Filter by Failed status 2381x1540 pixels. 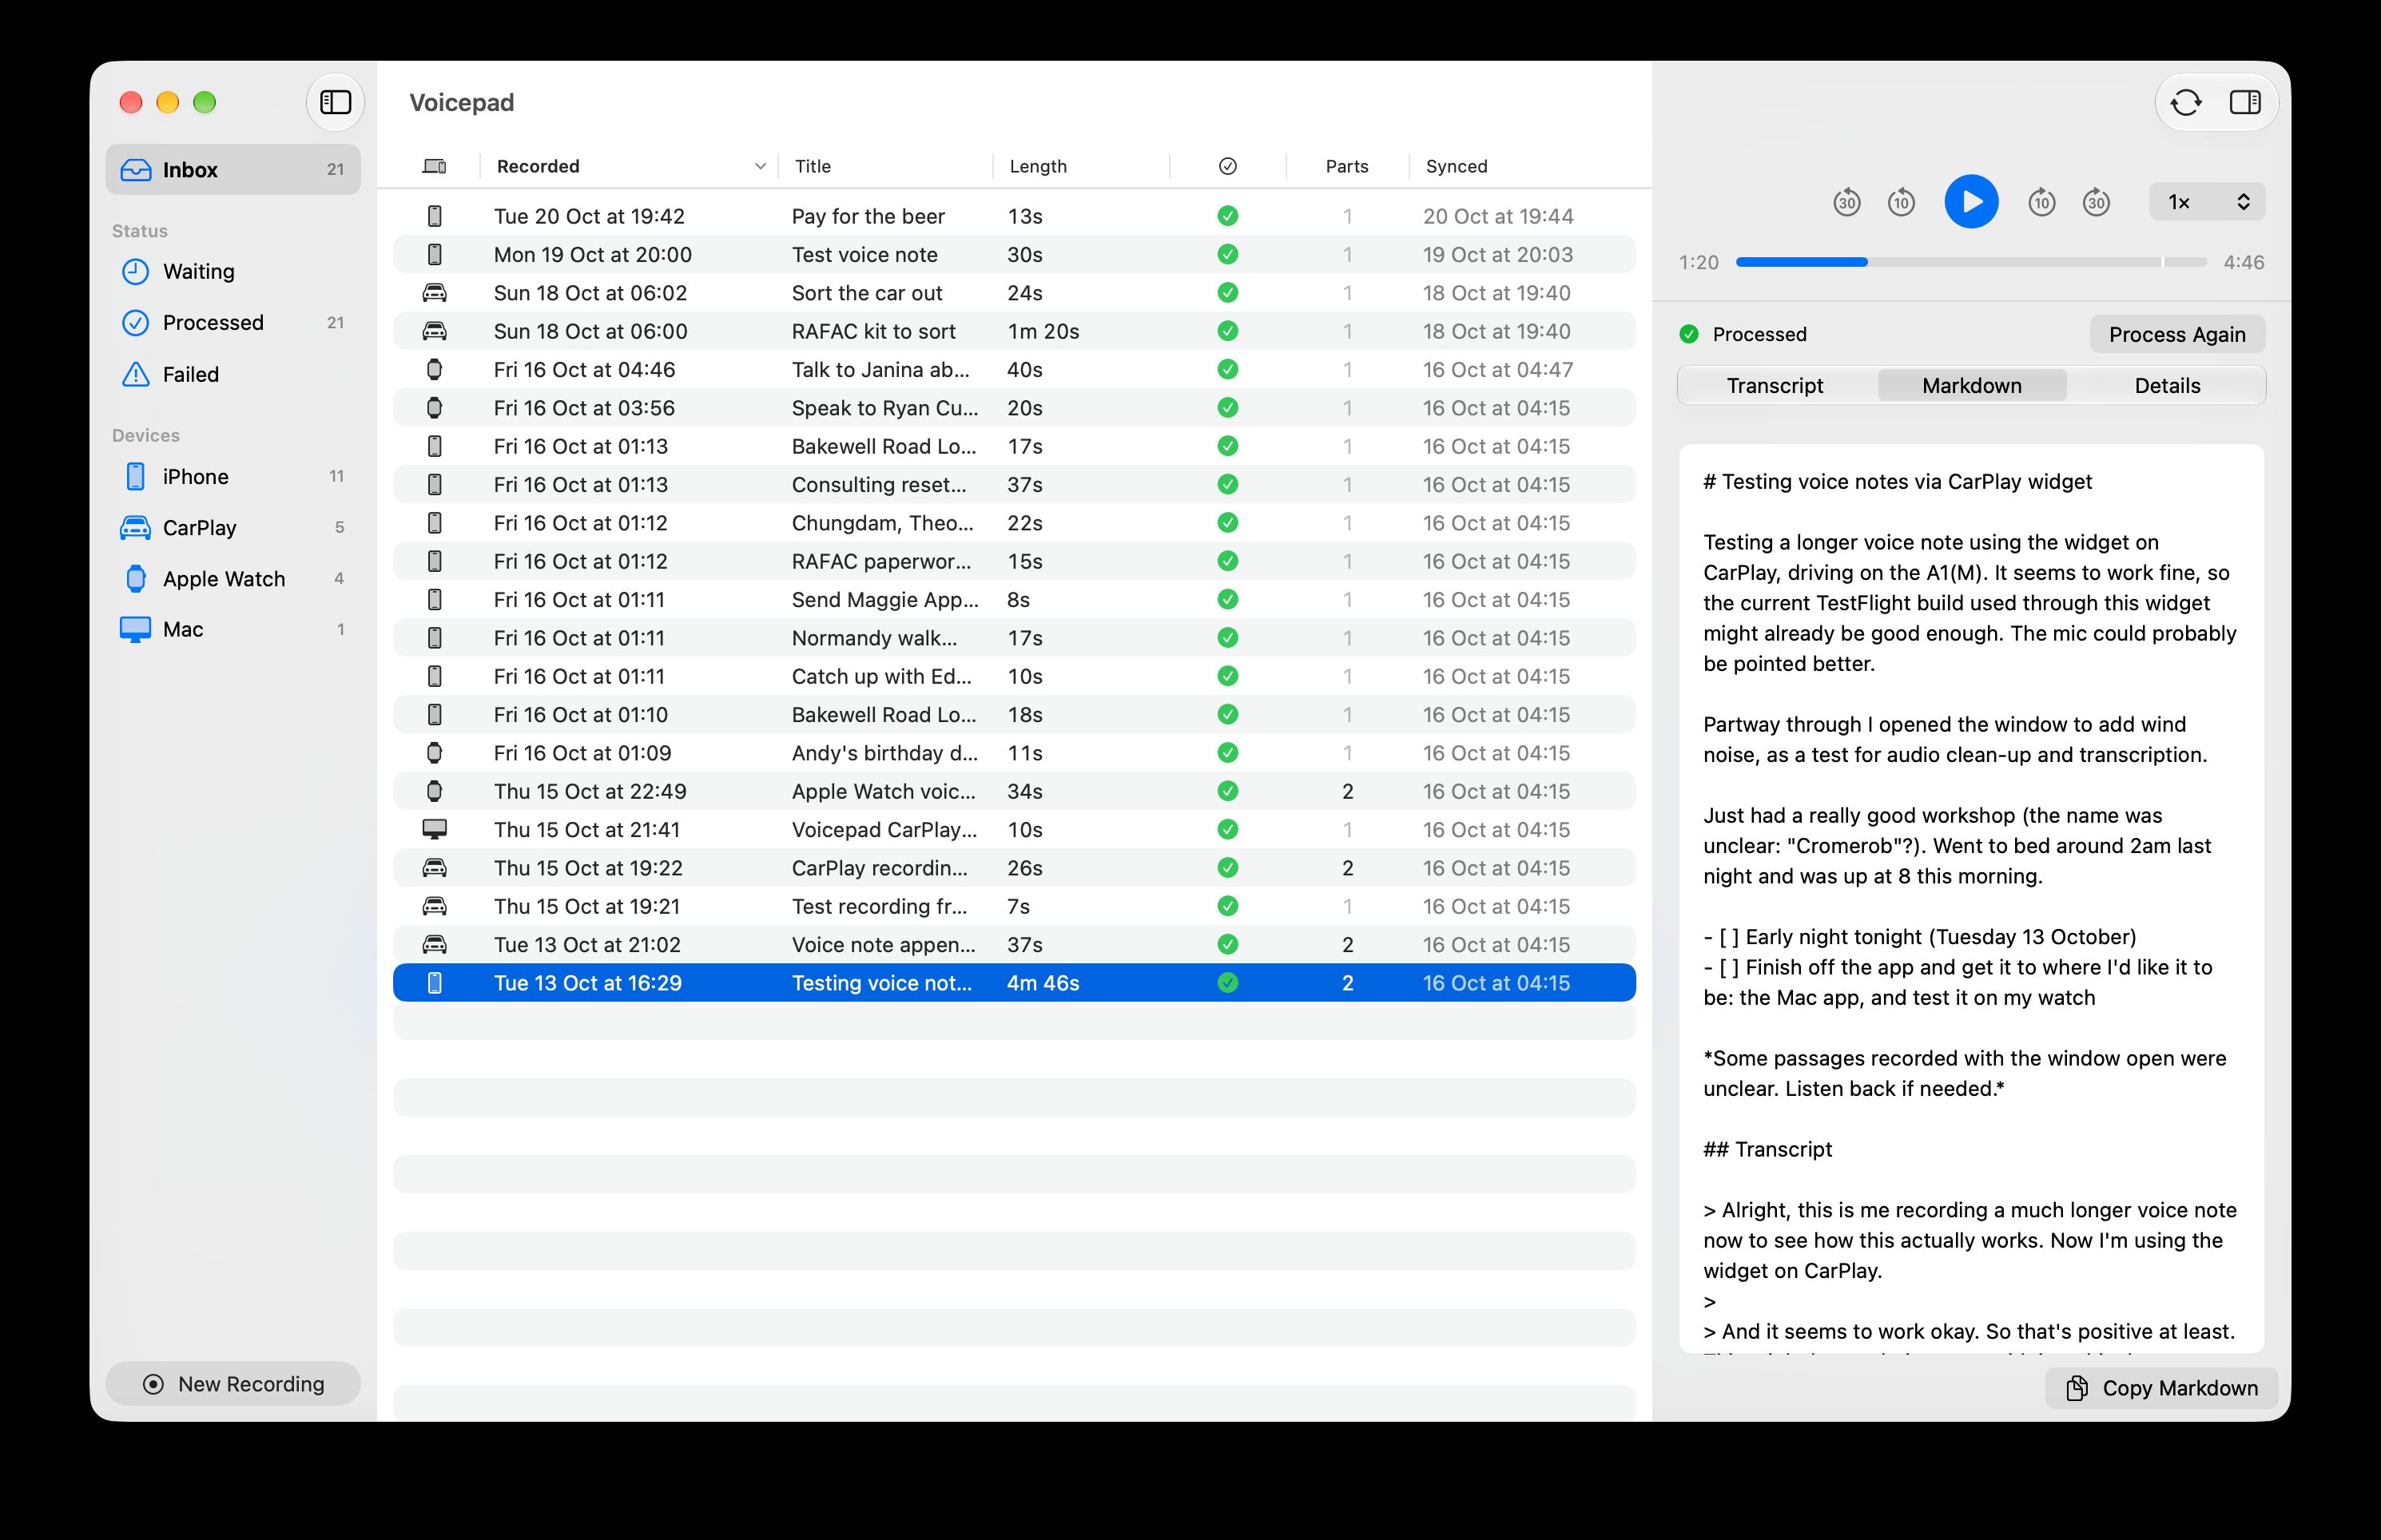233,375
